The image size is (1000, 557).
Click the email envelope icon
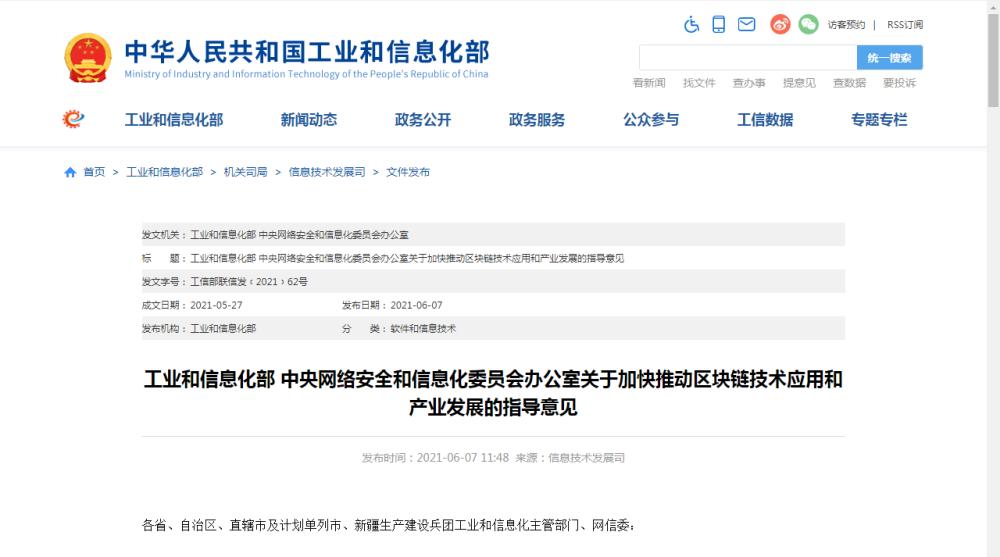(746, 25)
